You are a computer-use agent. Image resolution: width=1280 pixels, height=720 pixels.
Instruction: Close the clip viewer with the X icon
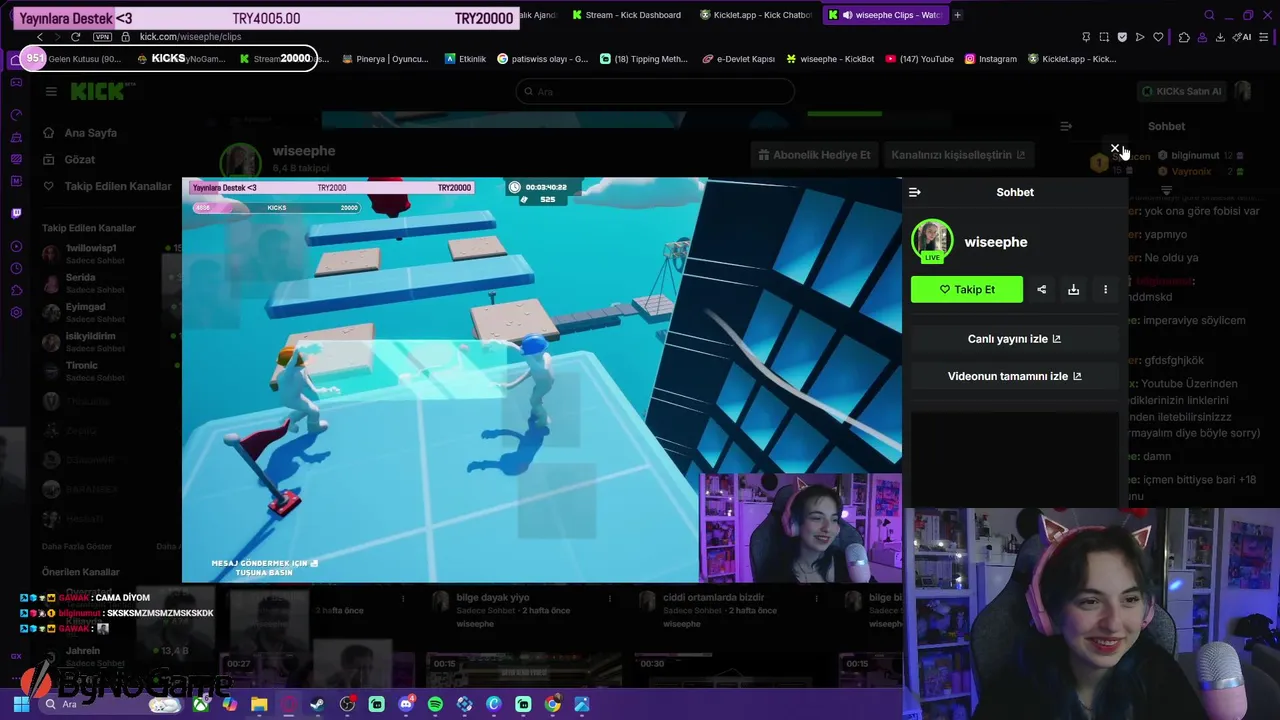pos(1115,148)
